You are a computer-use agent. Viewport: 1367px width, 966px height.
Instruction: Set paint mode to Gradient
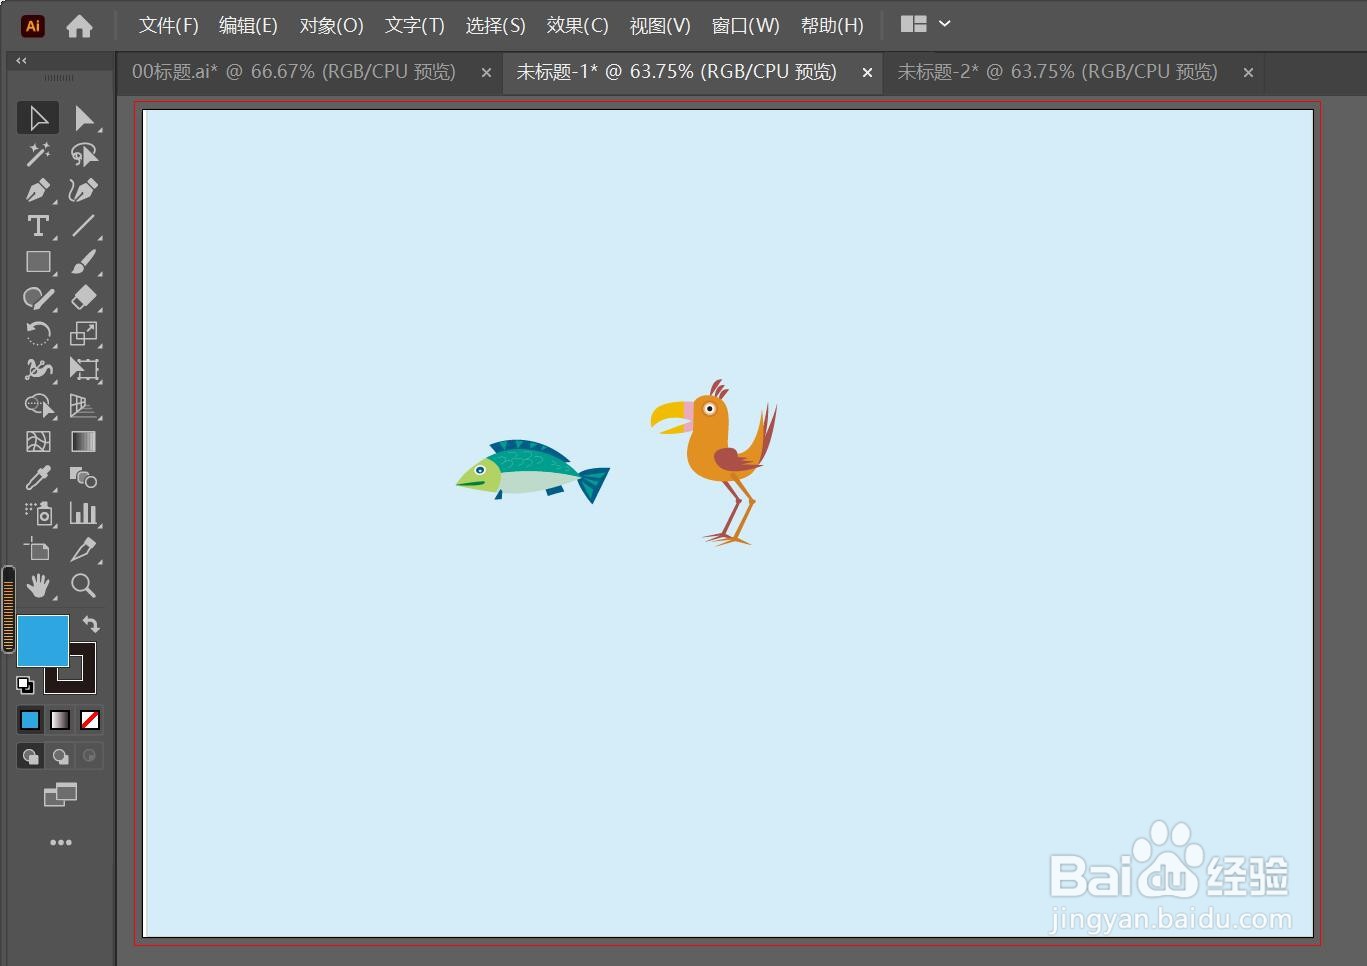click(x=60, y=720)
